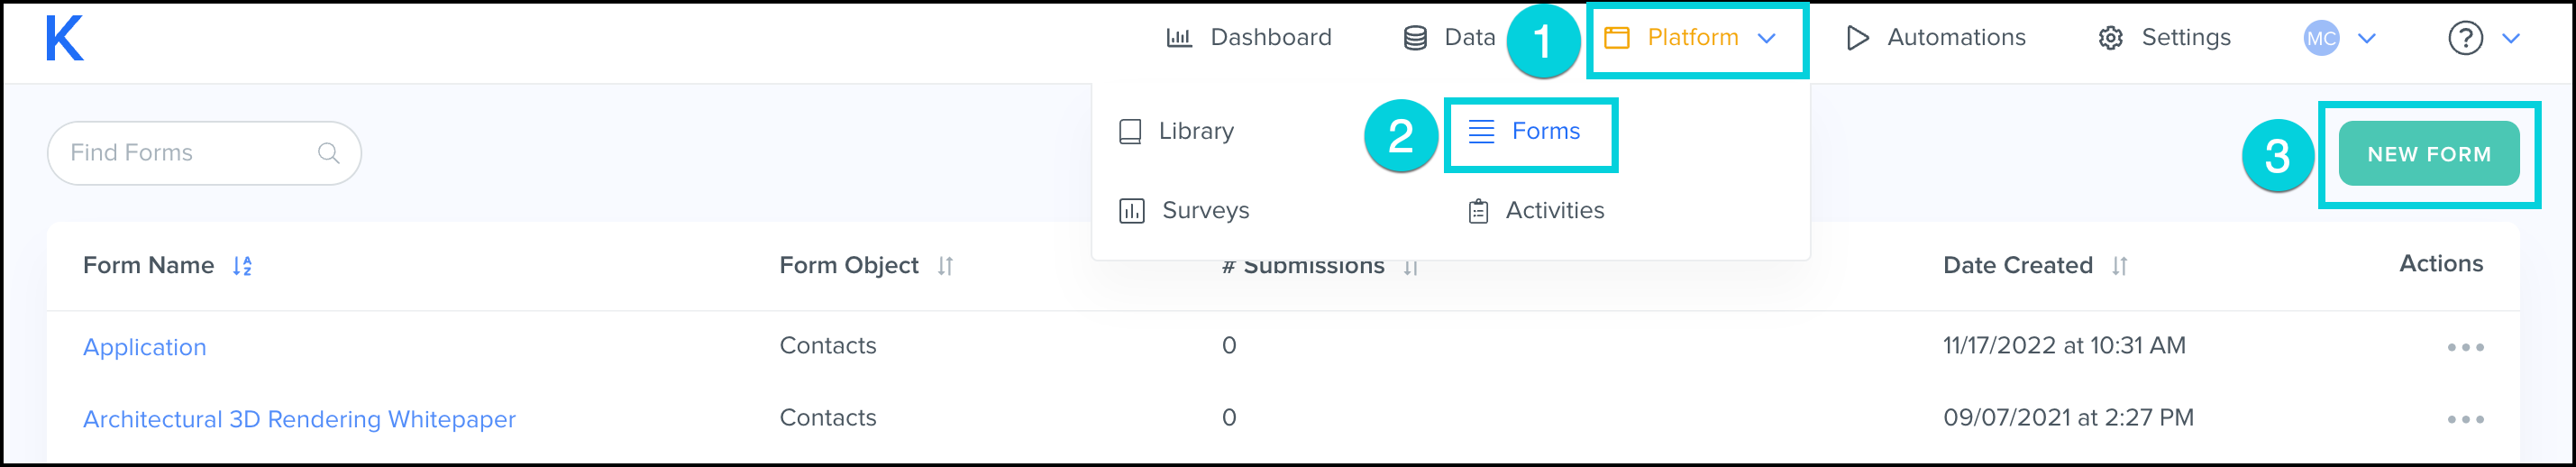Select Forms in the Platform menu
This screenshot has height=467, width=2576.
[1544, 131]
